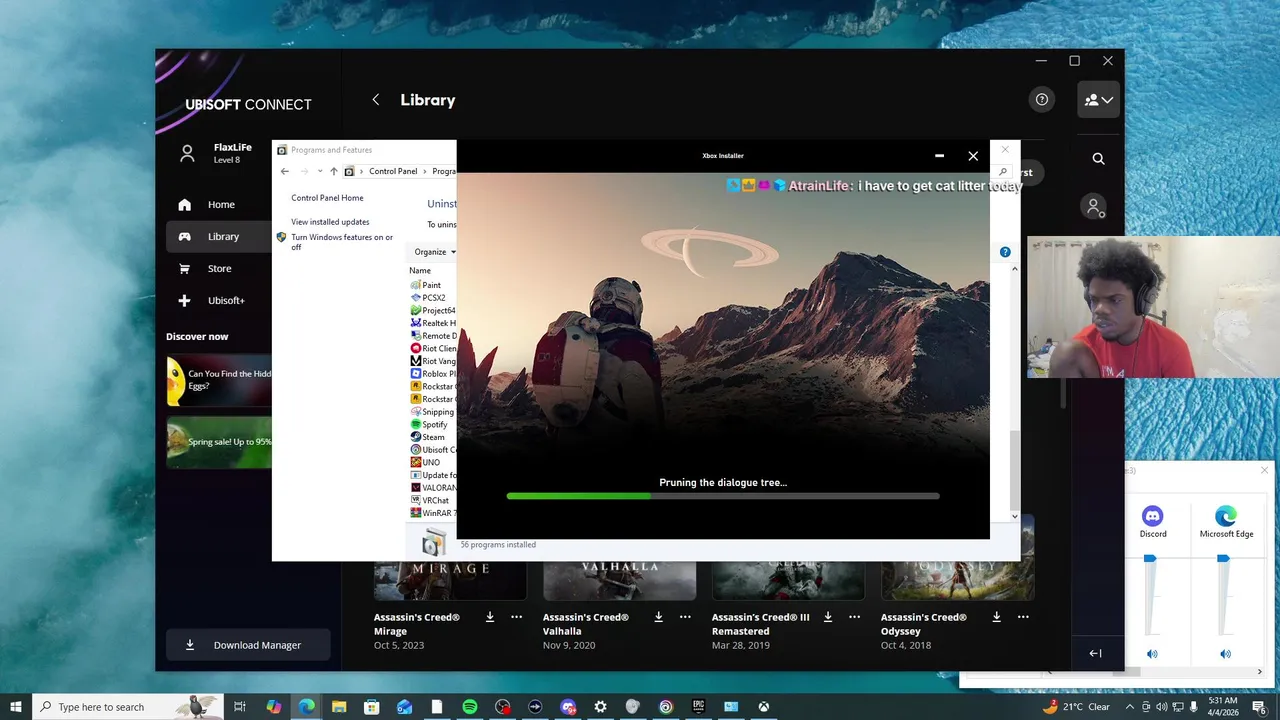Screen dimensions: 1280x720
Task: Adjust the Discord volume slider
Action: pos(1150,558)
